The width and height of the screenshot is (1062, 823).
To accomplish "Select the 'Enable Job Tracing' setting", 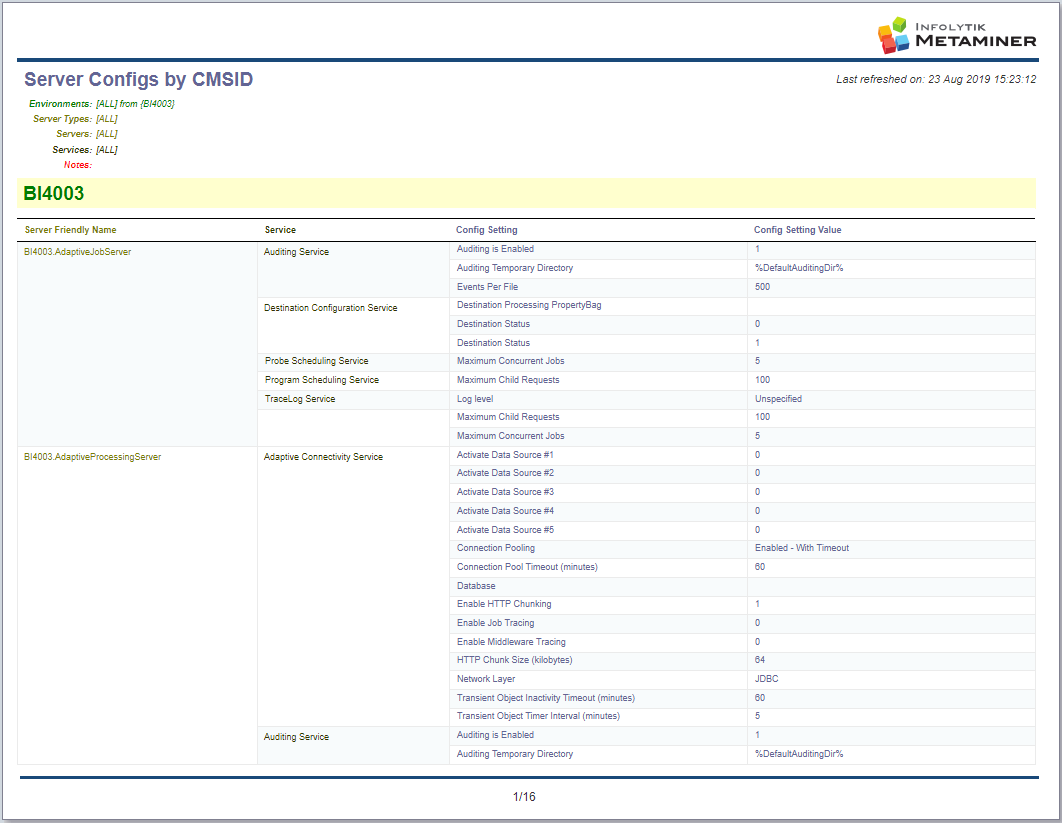I will [495, 623].
